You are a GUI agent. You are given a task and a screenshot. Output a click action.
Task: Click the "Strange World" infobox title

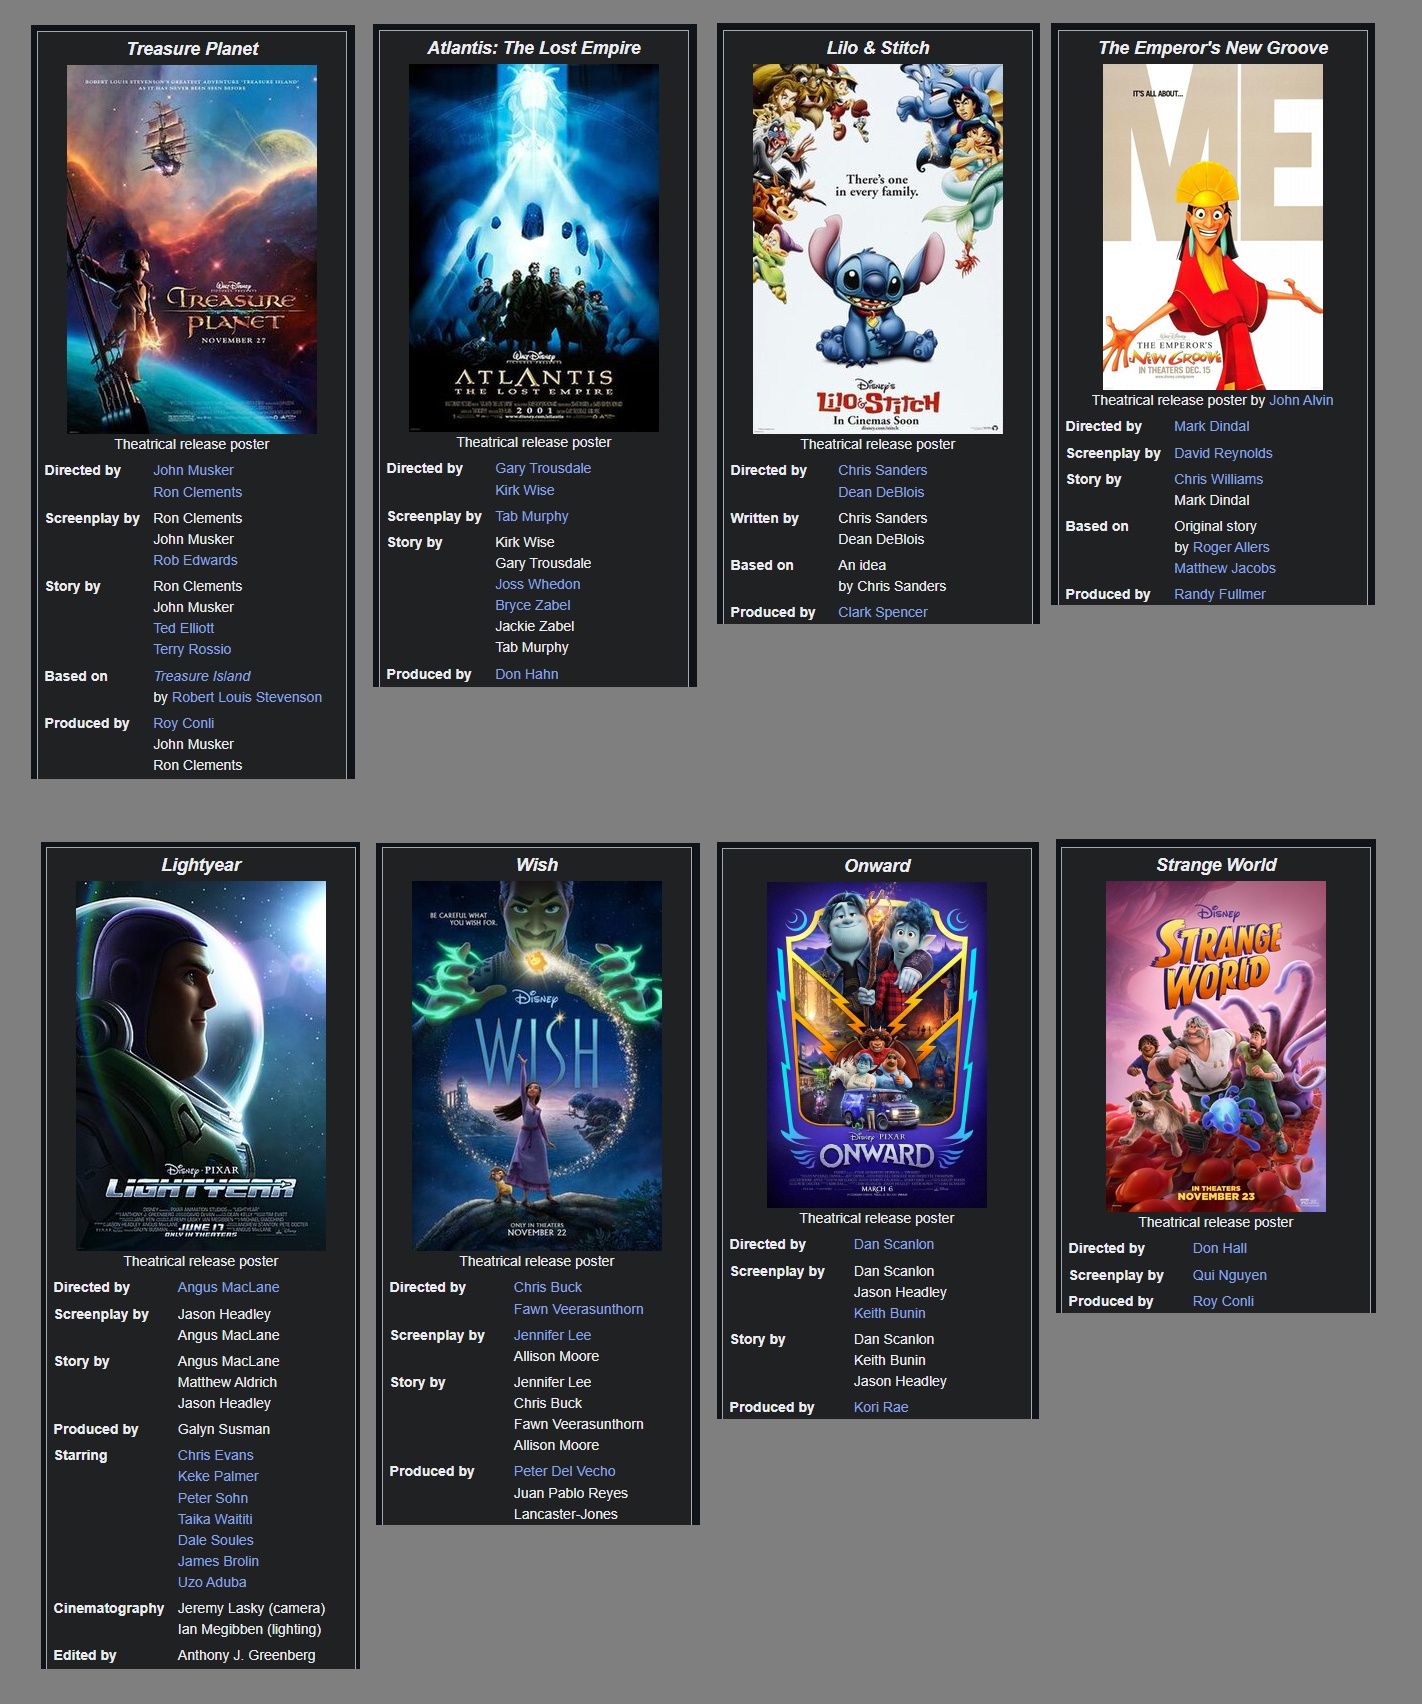click(1216, 865)
